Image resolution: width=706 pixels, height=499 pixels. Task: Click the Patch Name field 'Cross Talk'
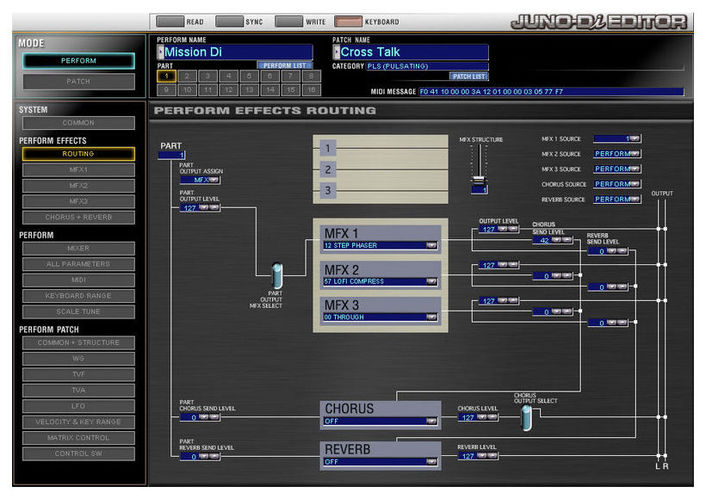coord(410,52)
